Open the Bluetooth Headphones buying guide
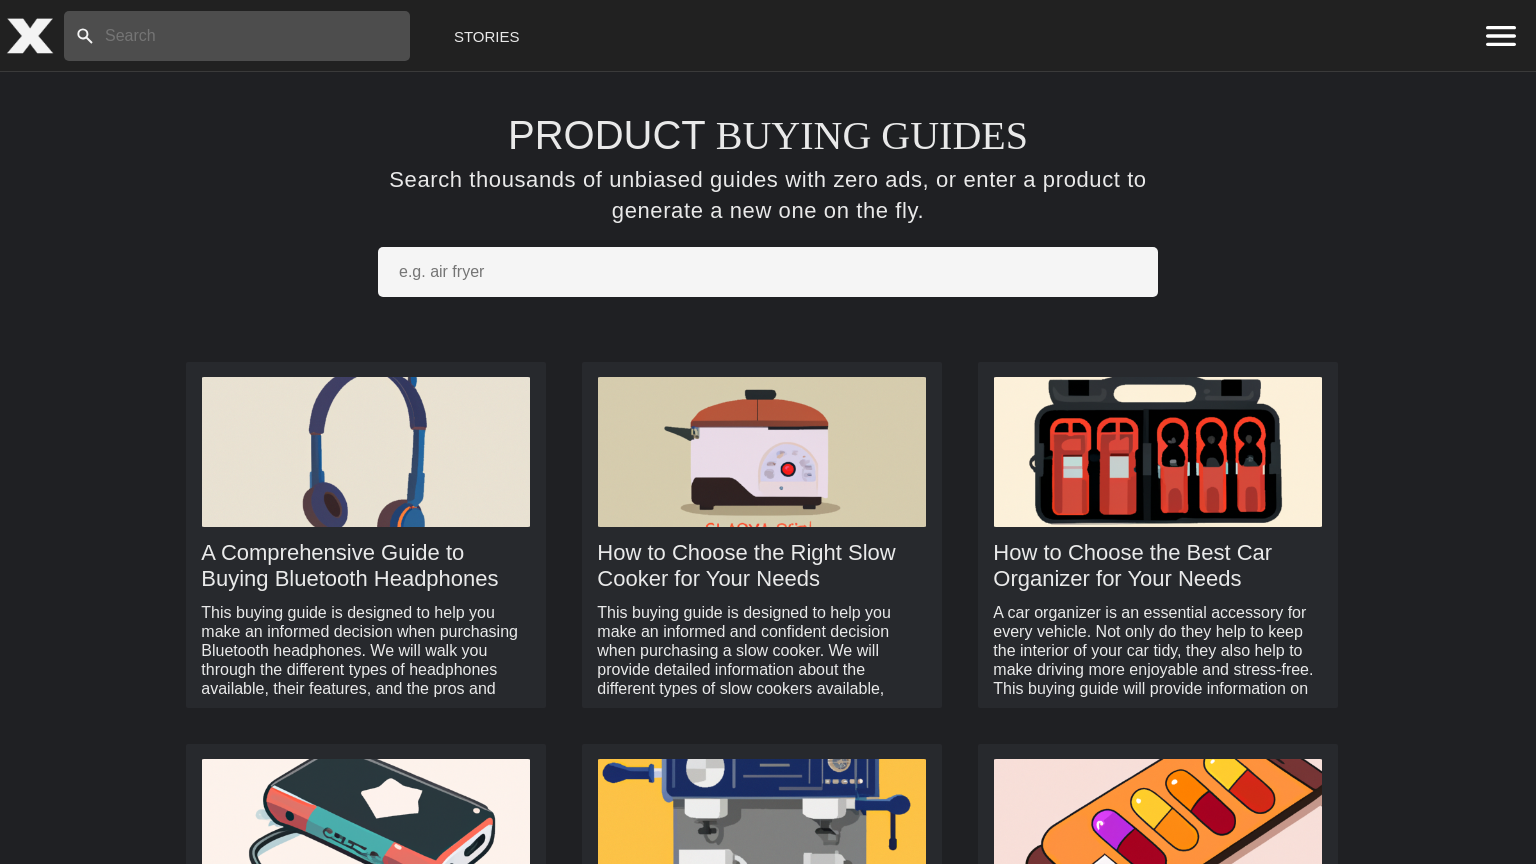This screenshot has height=864, width=1536. 350,565
